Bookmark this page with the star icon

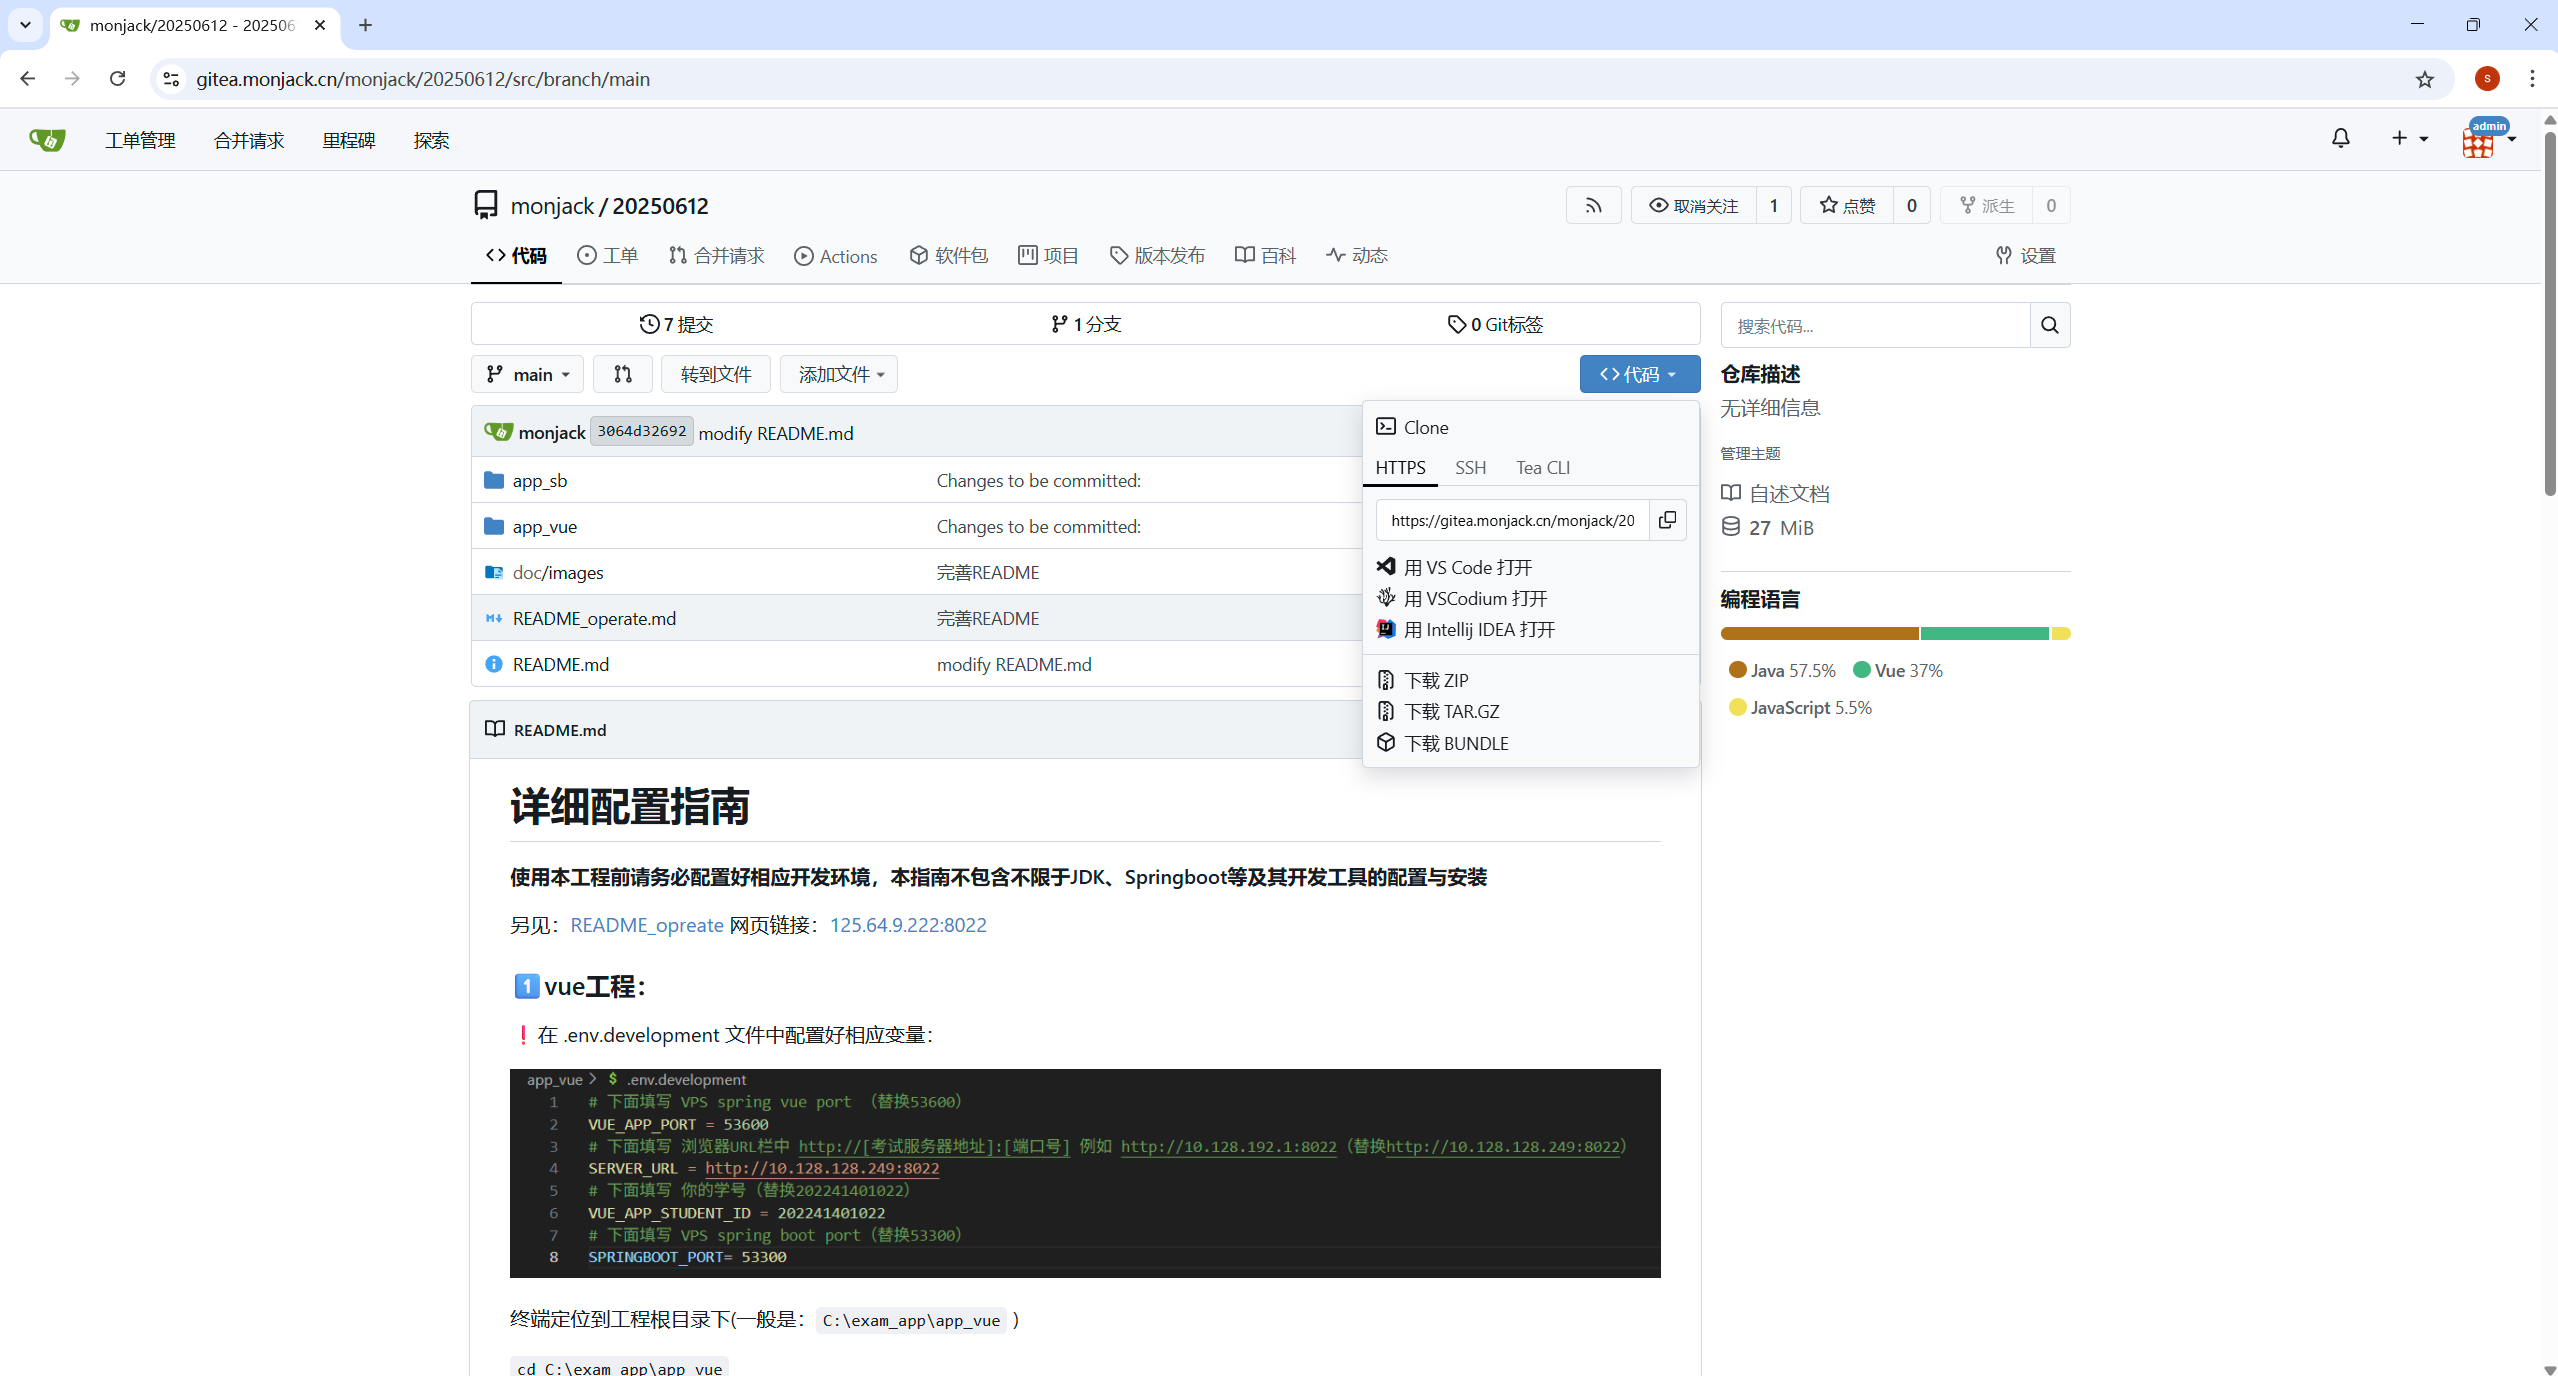pyautogui.click(x=2424, y=79)
